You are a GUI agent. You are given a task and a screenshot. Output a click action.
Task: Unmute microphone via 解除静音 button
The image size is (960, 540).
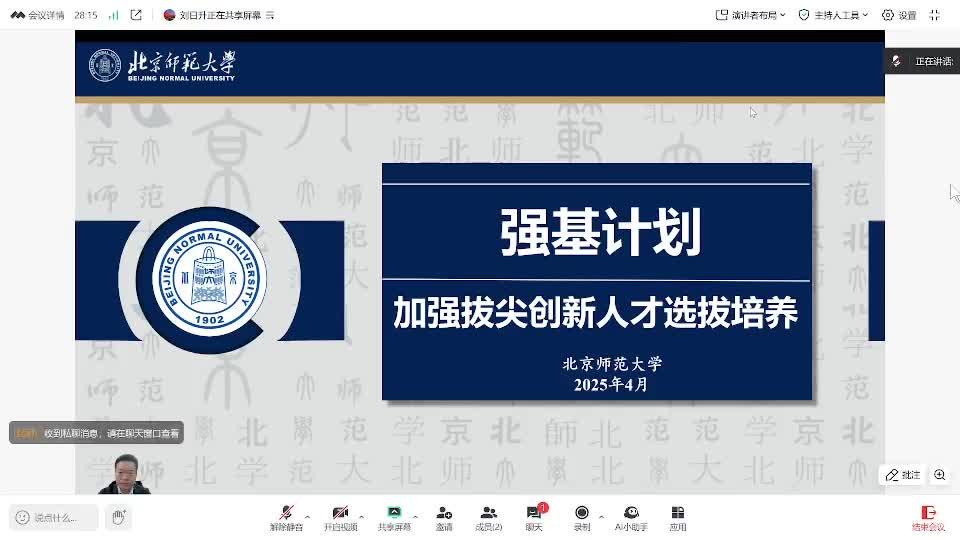click(286, 518)
